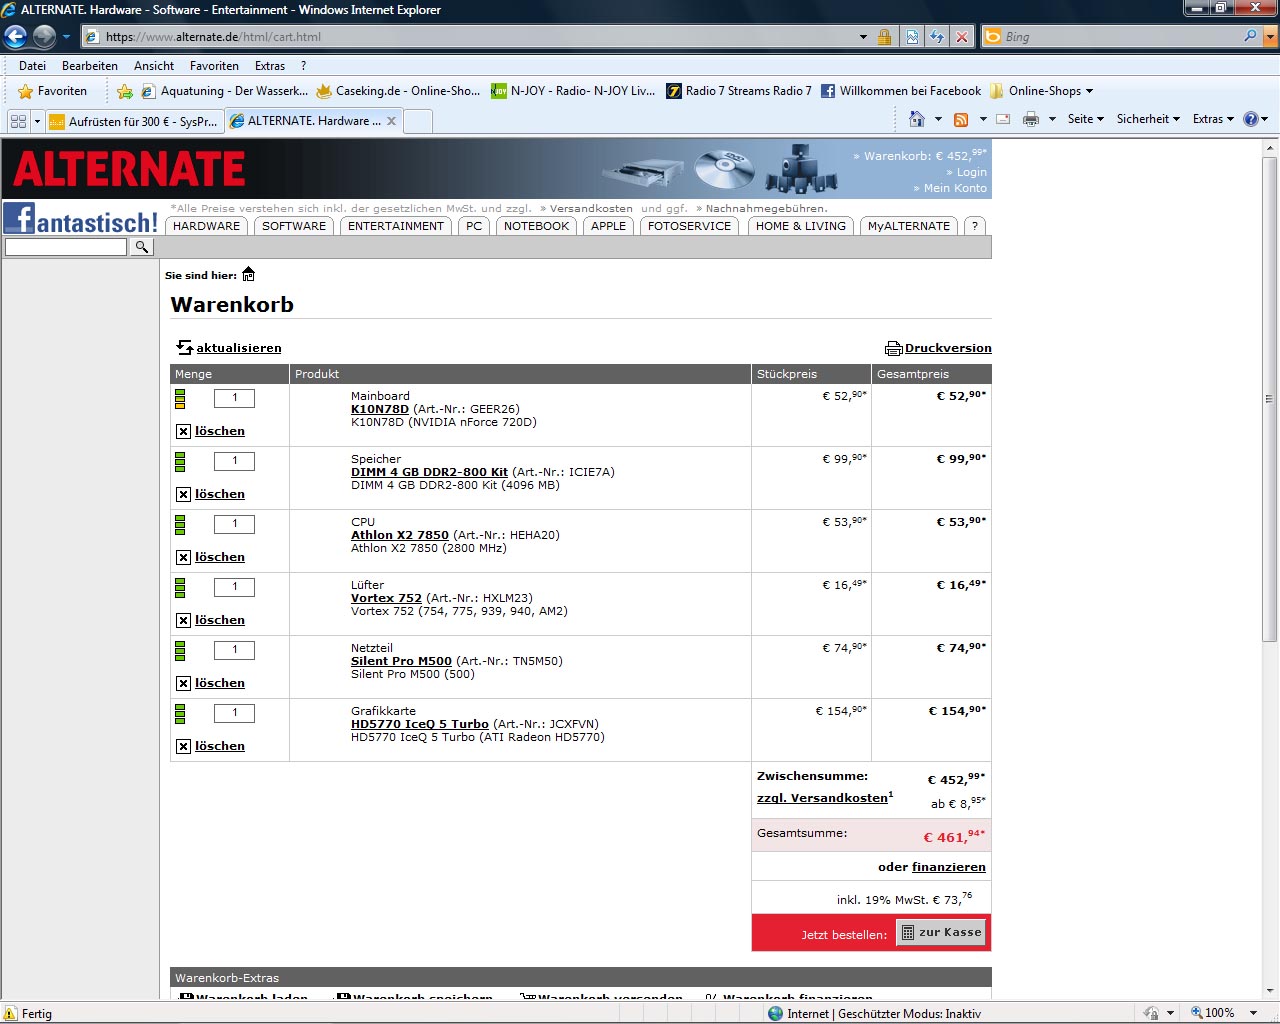Open the HARDWARE navigation tab
Image resolution: width=1280 pixels, height=1024 pixels.
(206, 226)
